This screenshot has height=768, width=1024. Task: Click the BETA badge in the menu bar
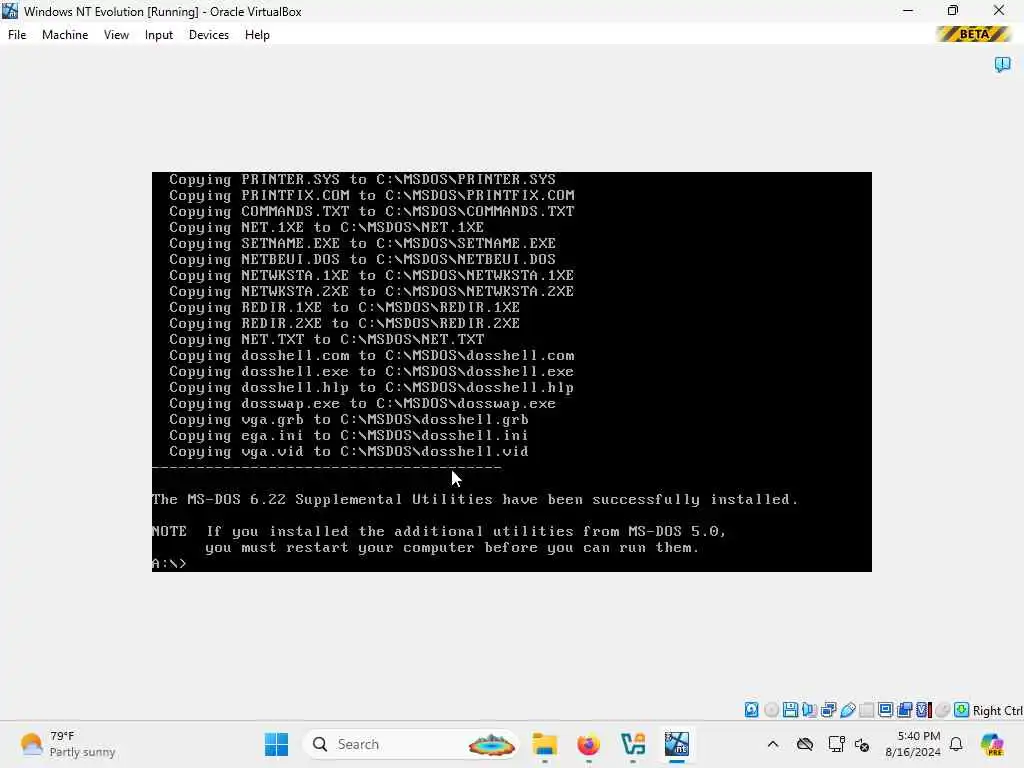[973, 34]
